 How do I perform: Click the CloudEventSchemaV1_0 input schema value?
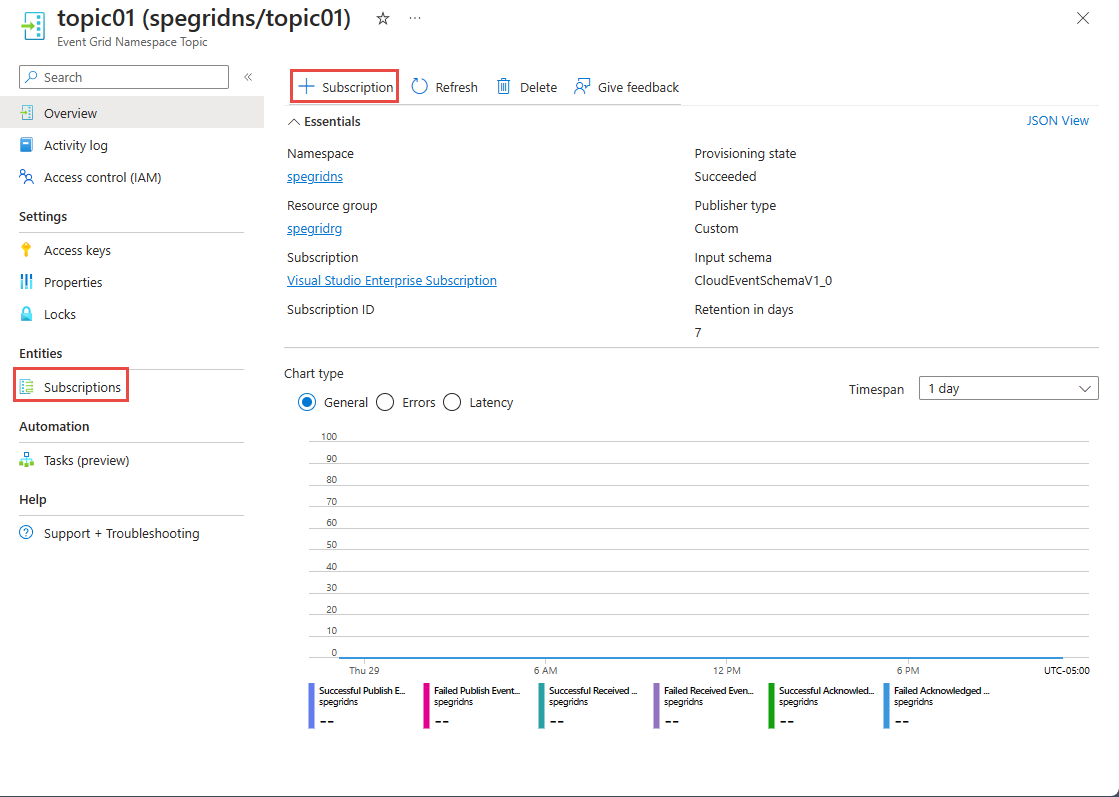(x=763, y=280)
